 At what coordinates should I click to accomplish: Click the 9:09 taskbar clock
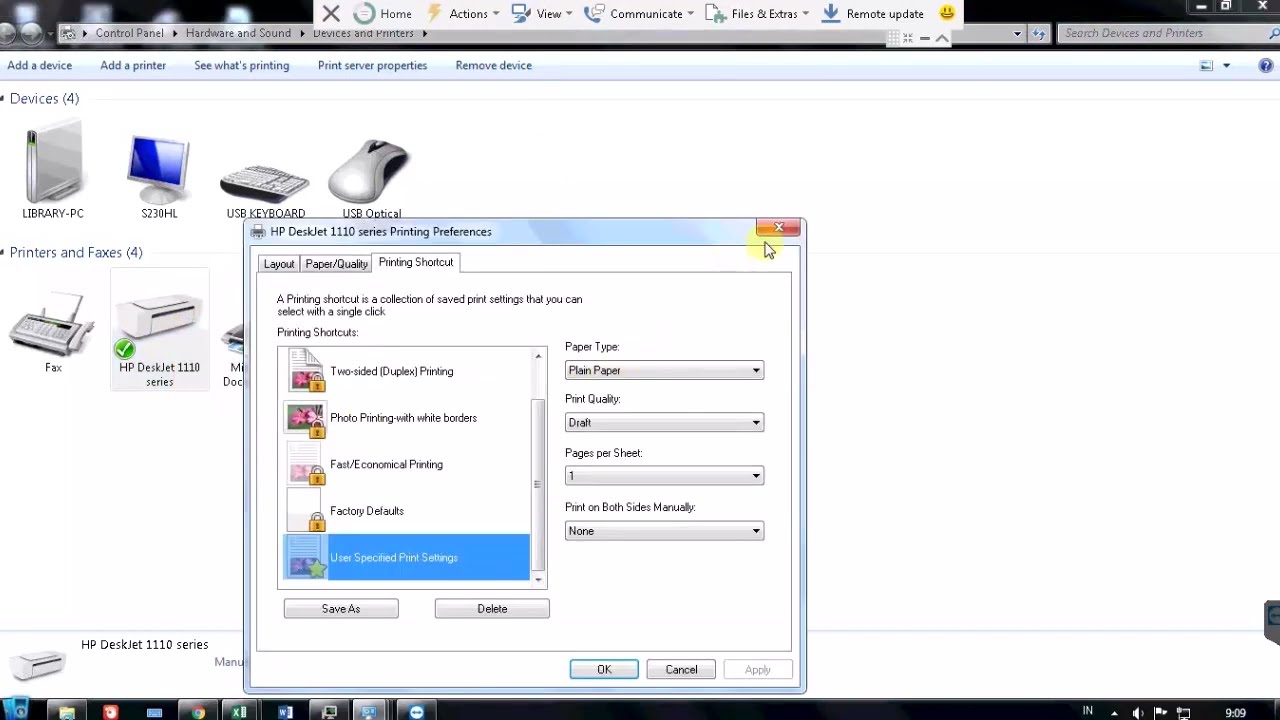tap(1235, 713)
